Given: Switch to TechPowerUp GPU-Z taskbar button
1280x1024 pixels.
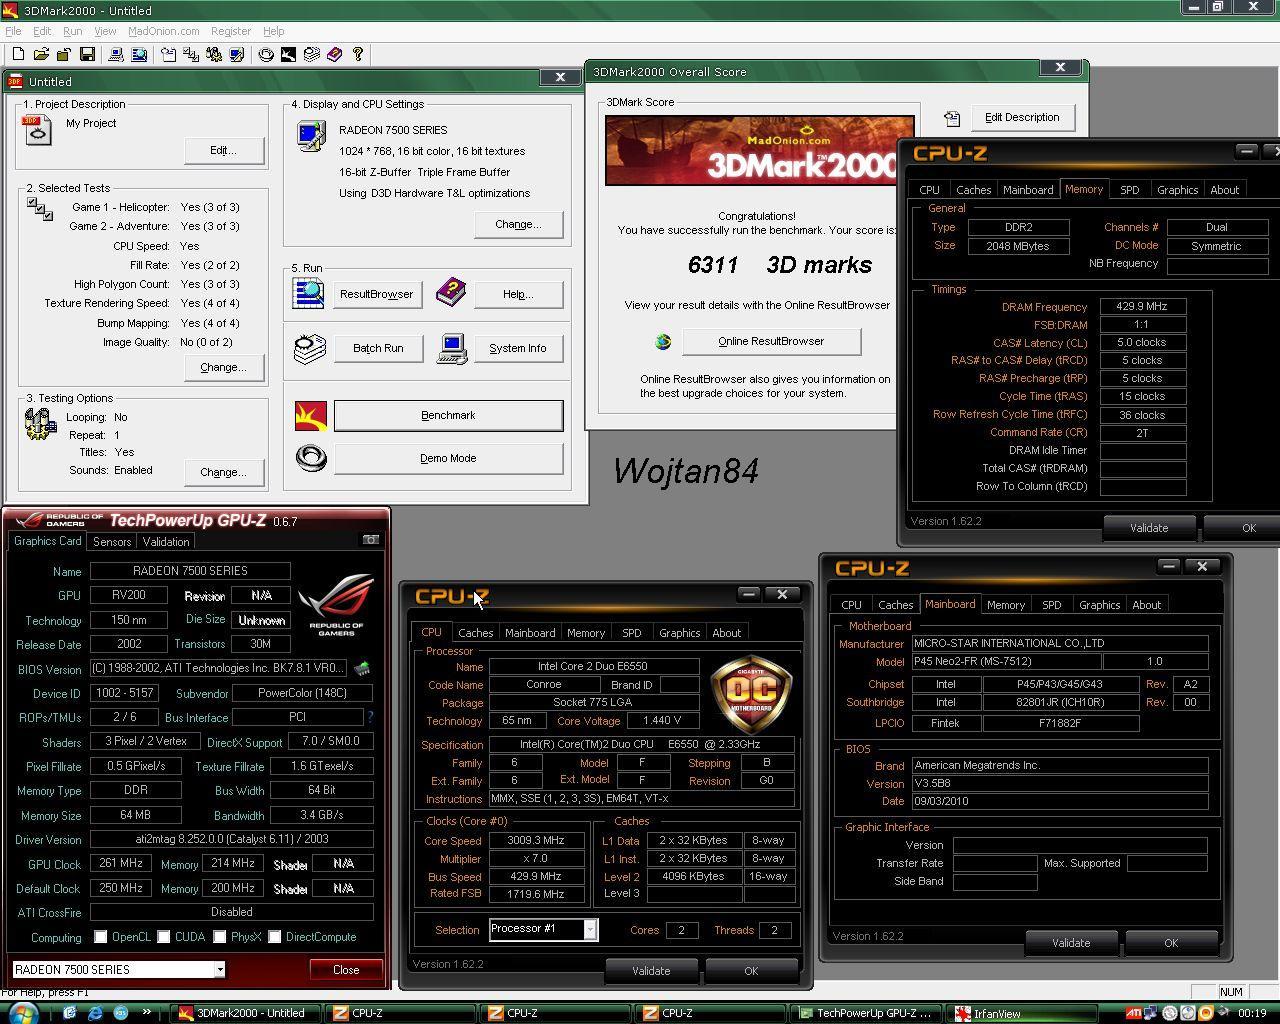Looking at the screenshot, I should click(867, 1013).
